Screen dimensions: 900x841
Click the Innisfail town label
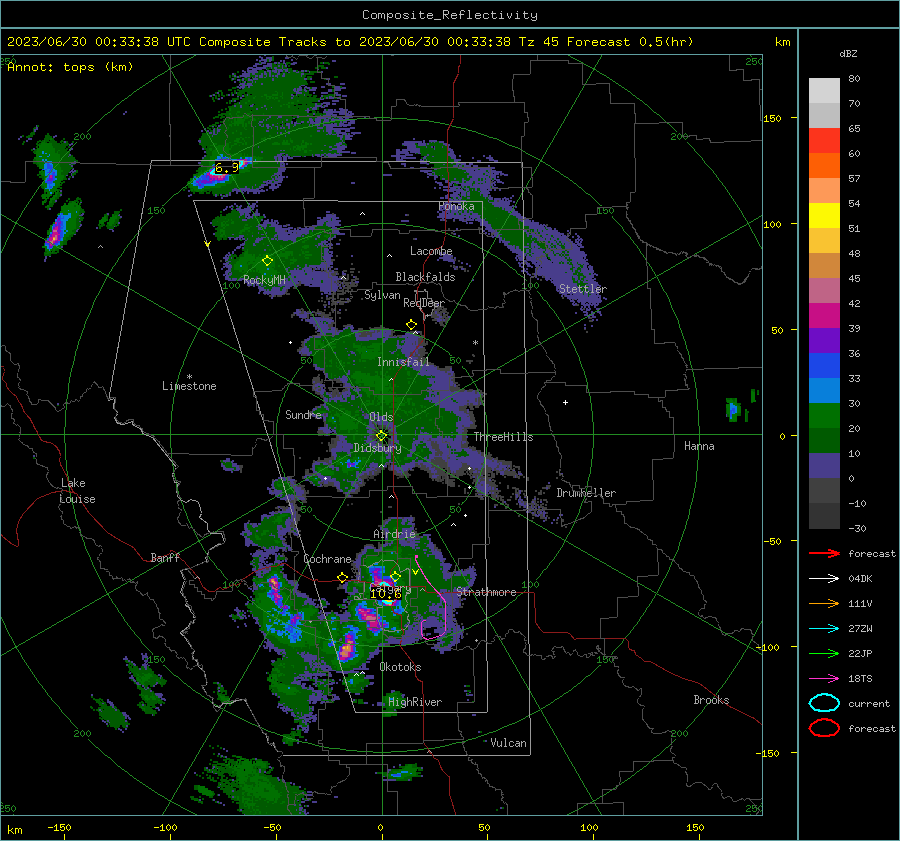click(x=403, y=362)
